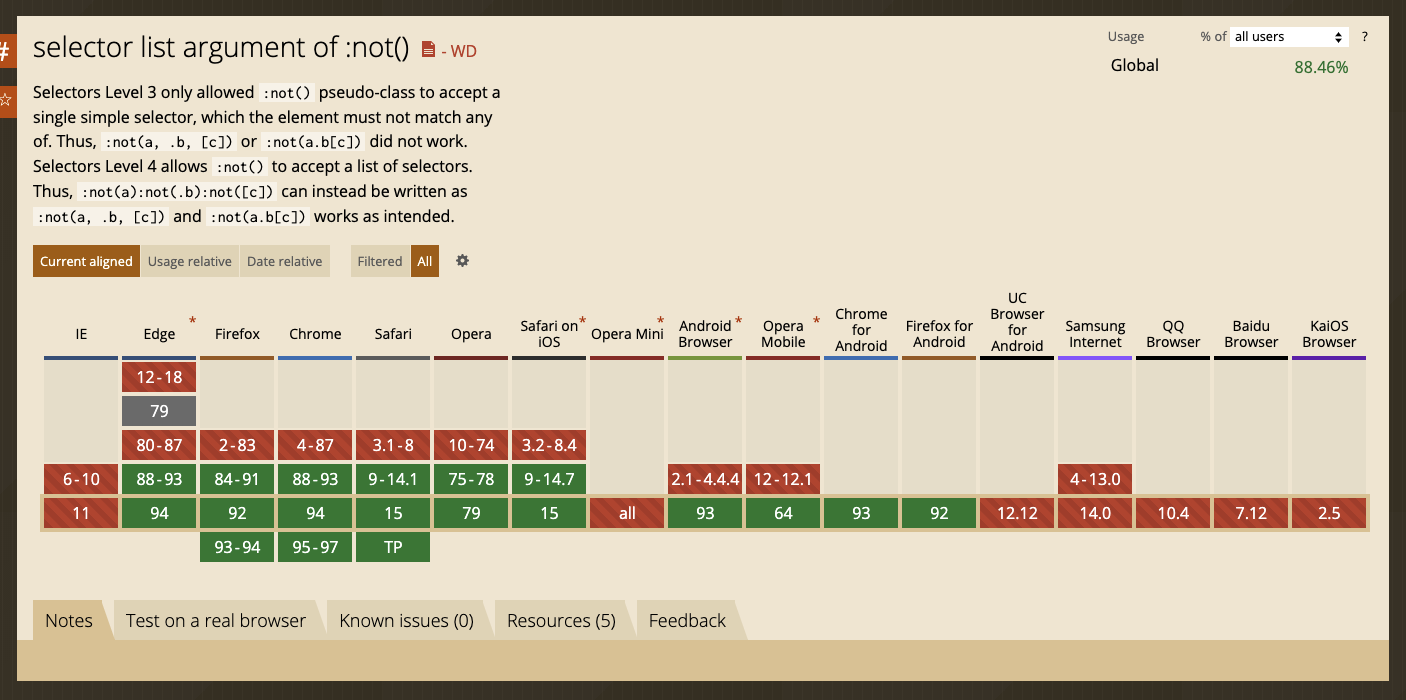Click IE 6-10 cell
The width and height of the screenshot is (1406, 700).
point(81,479)
